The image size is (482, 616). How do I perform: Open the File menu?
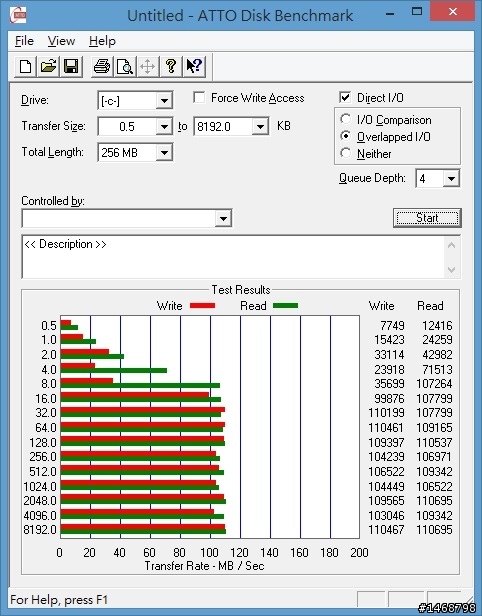(x=24, y=41)
